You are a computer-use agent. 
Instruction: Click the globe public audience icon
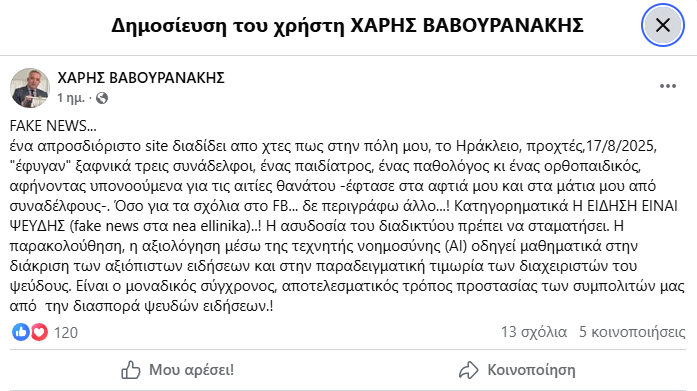tap(102, 98)
